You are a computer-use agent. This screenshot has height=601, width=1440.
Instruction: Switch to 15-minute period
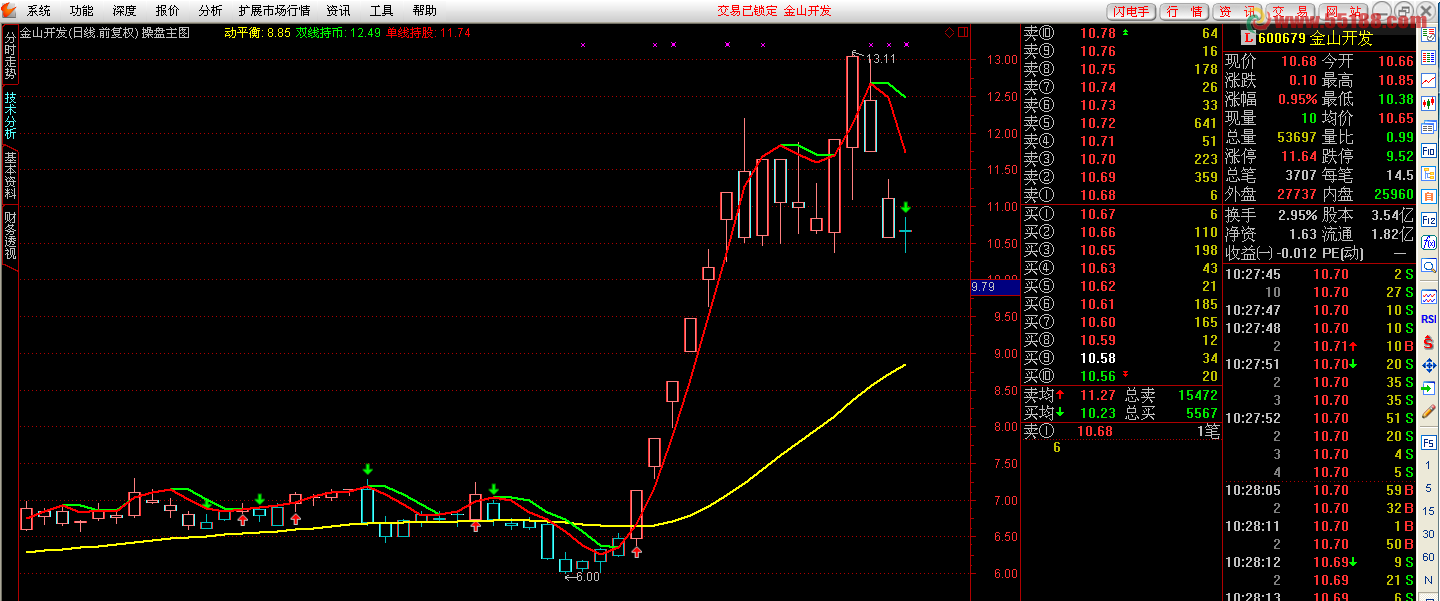(x=1428, y=510)
